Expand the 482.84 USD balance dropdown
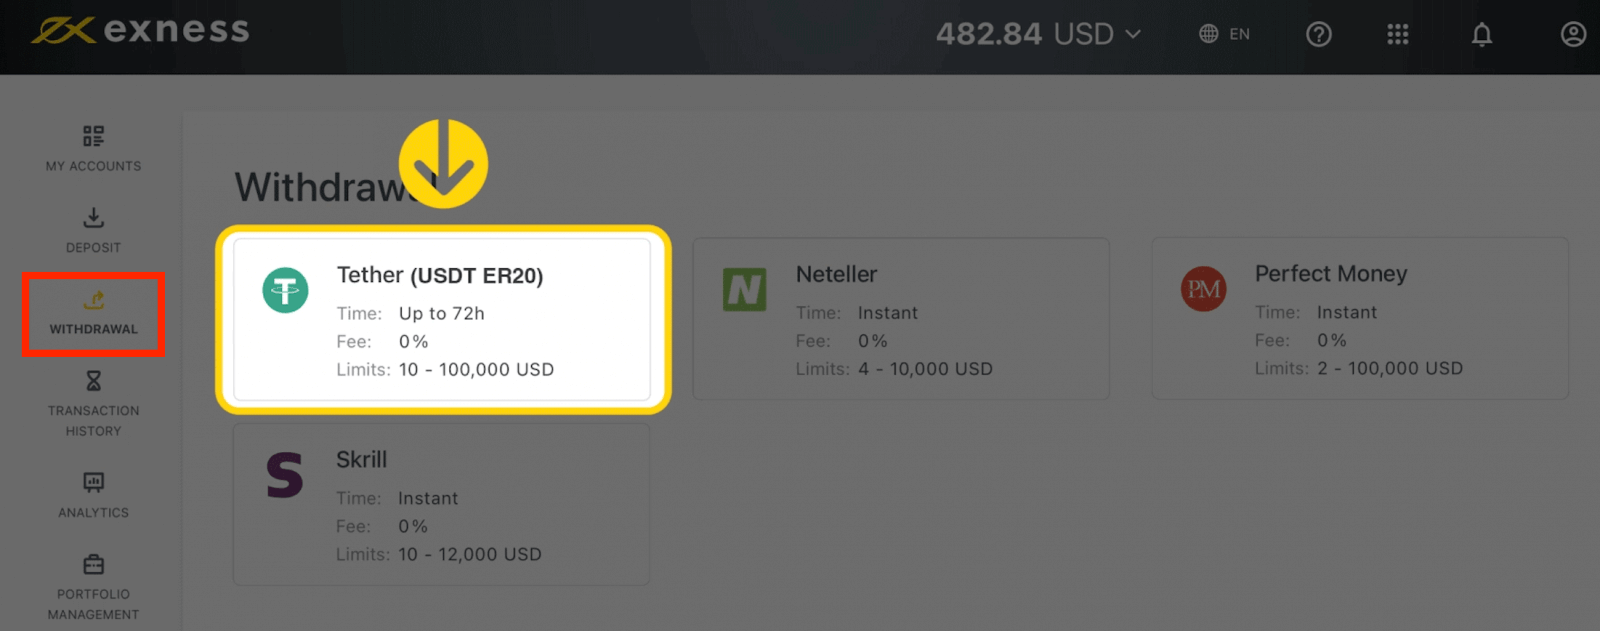The width and height of the screenshot is (1600, 631). 1038,34
